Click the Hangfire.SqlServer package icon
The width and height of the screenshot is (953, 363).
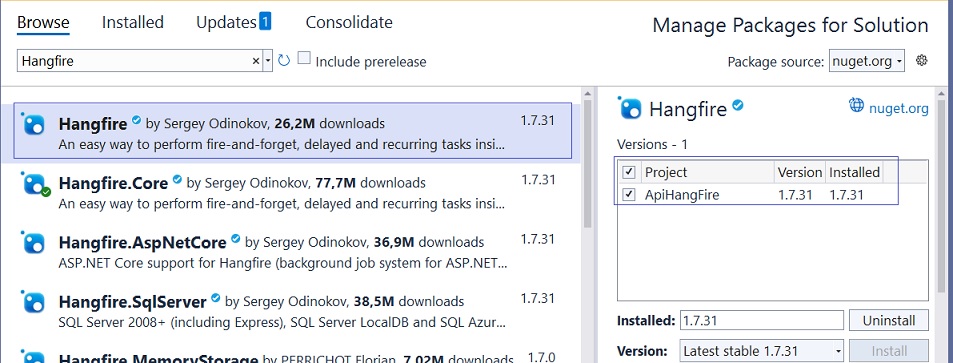coord(33,302)
